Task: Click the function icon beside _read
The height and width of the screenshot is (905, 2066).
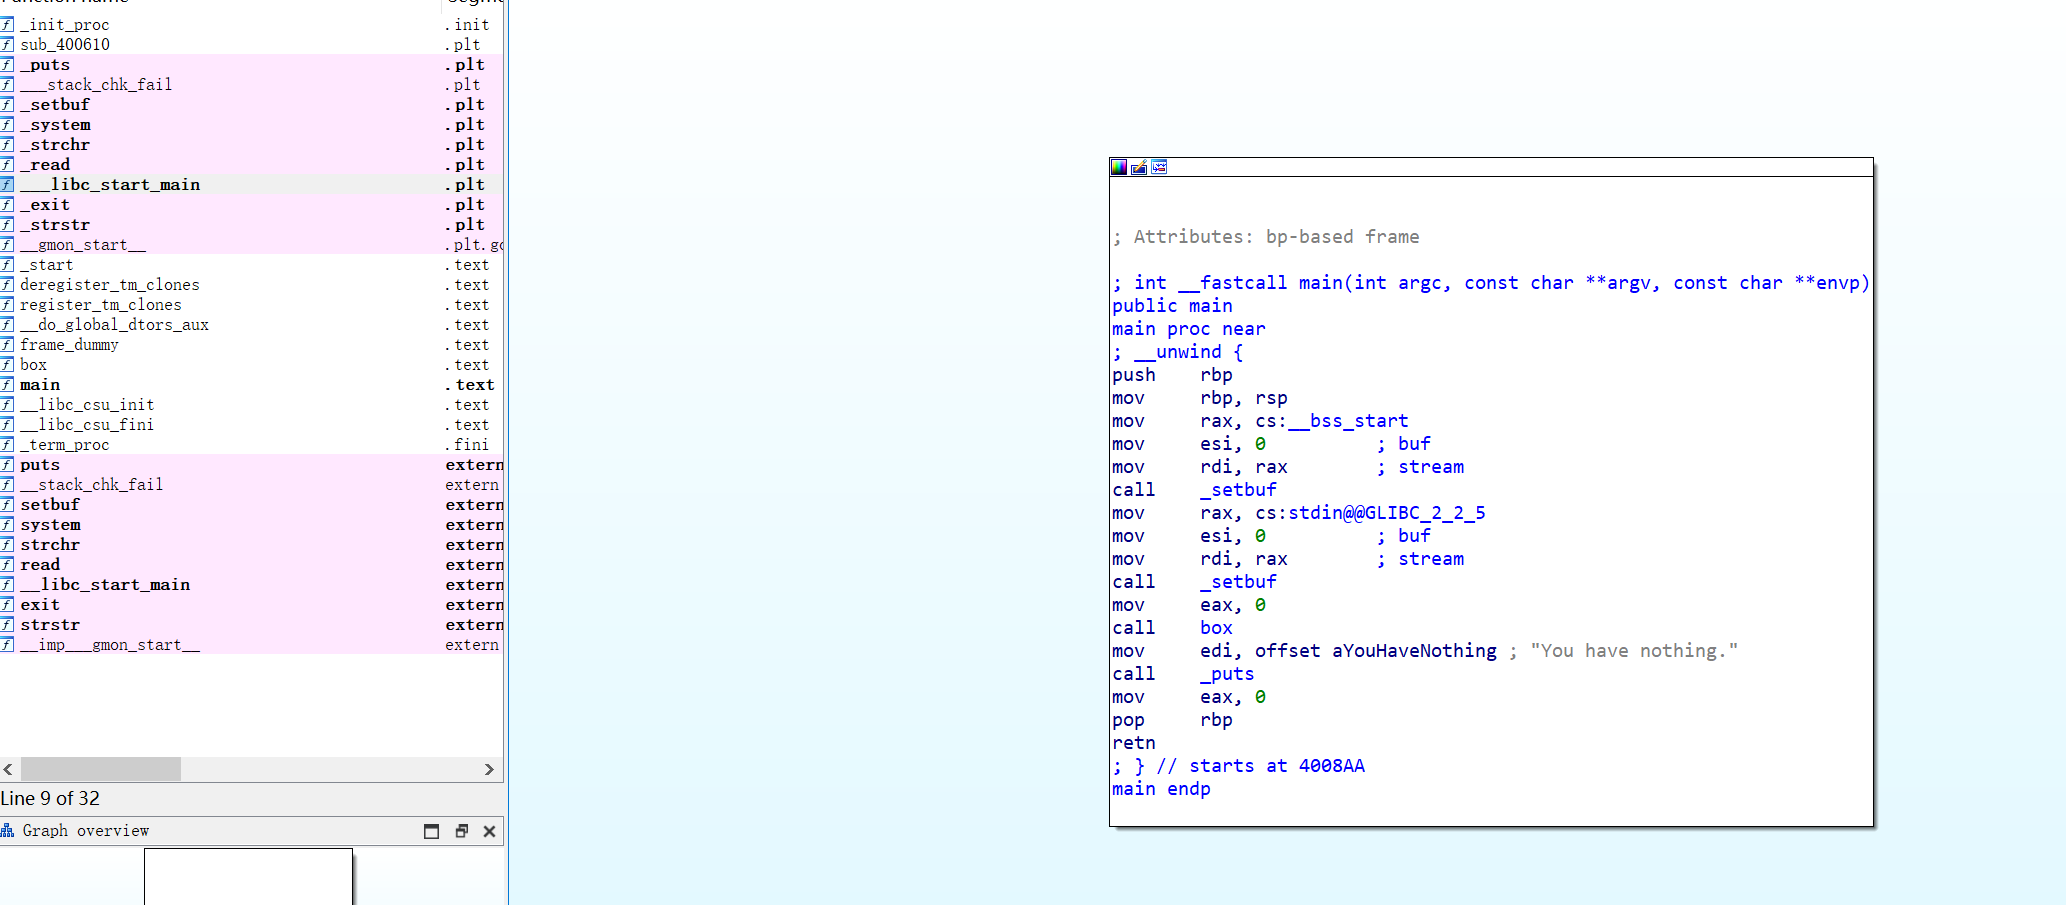Action: [x=7, y=165]
